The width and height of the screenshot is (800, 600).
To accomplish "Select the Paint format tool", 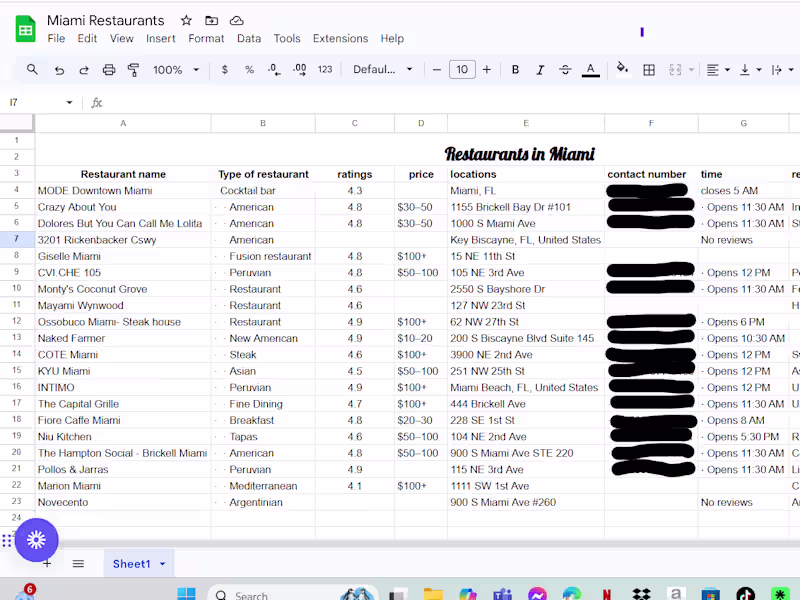I will tap(133, 70).
